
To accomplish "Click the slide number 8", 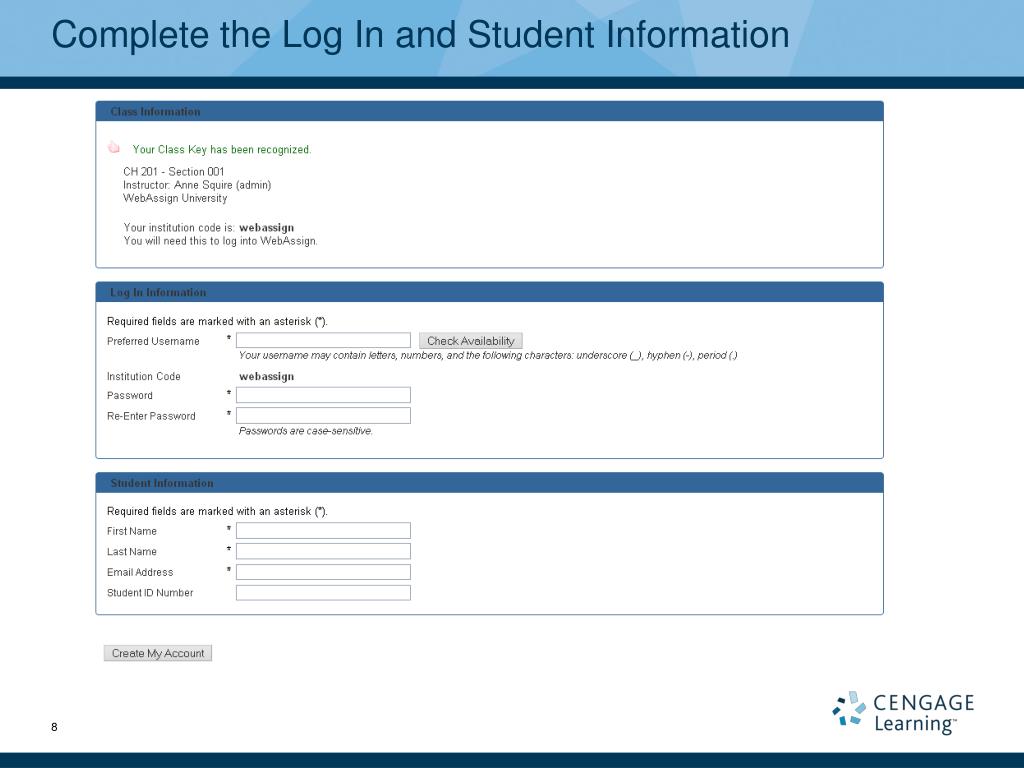I will tap(54, 727).
